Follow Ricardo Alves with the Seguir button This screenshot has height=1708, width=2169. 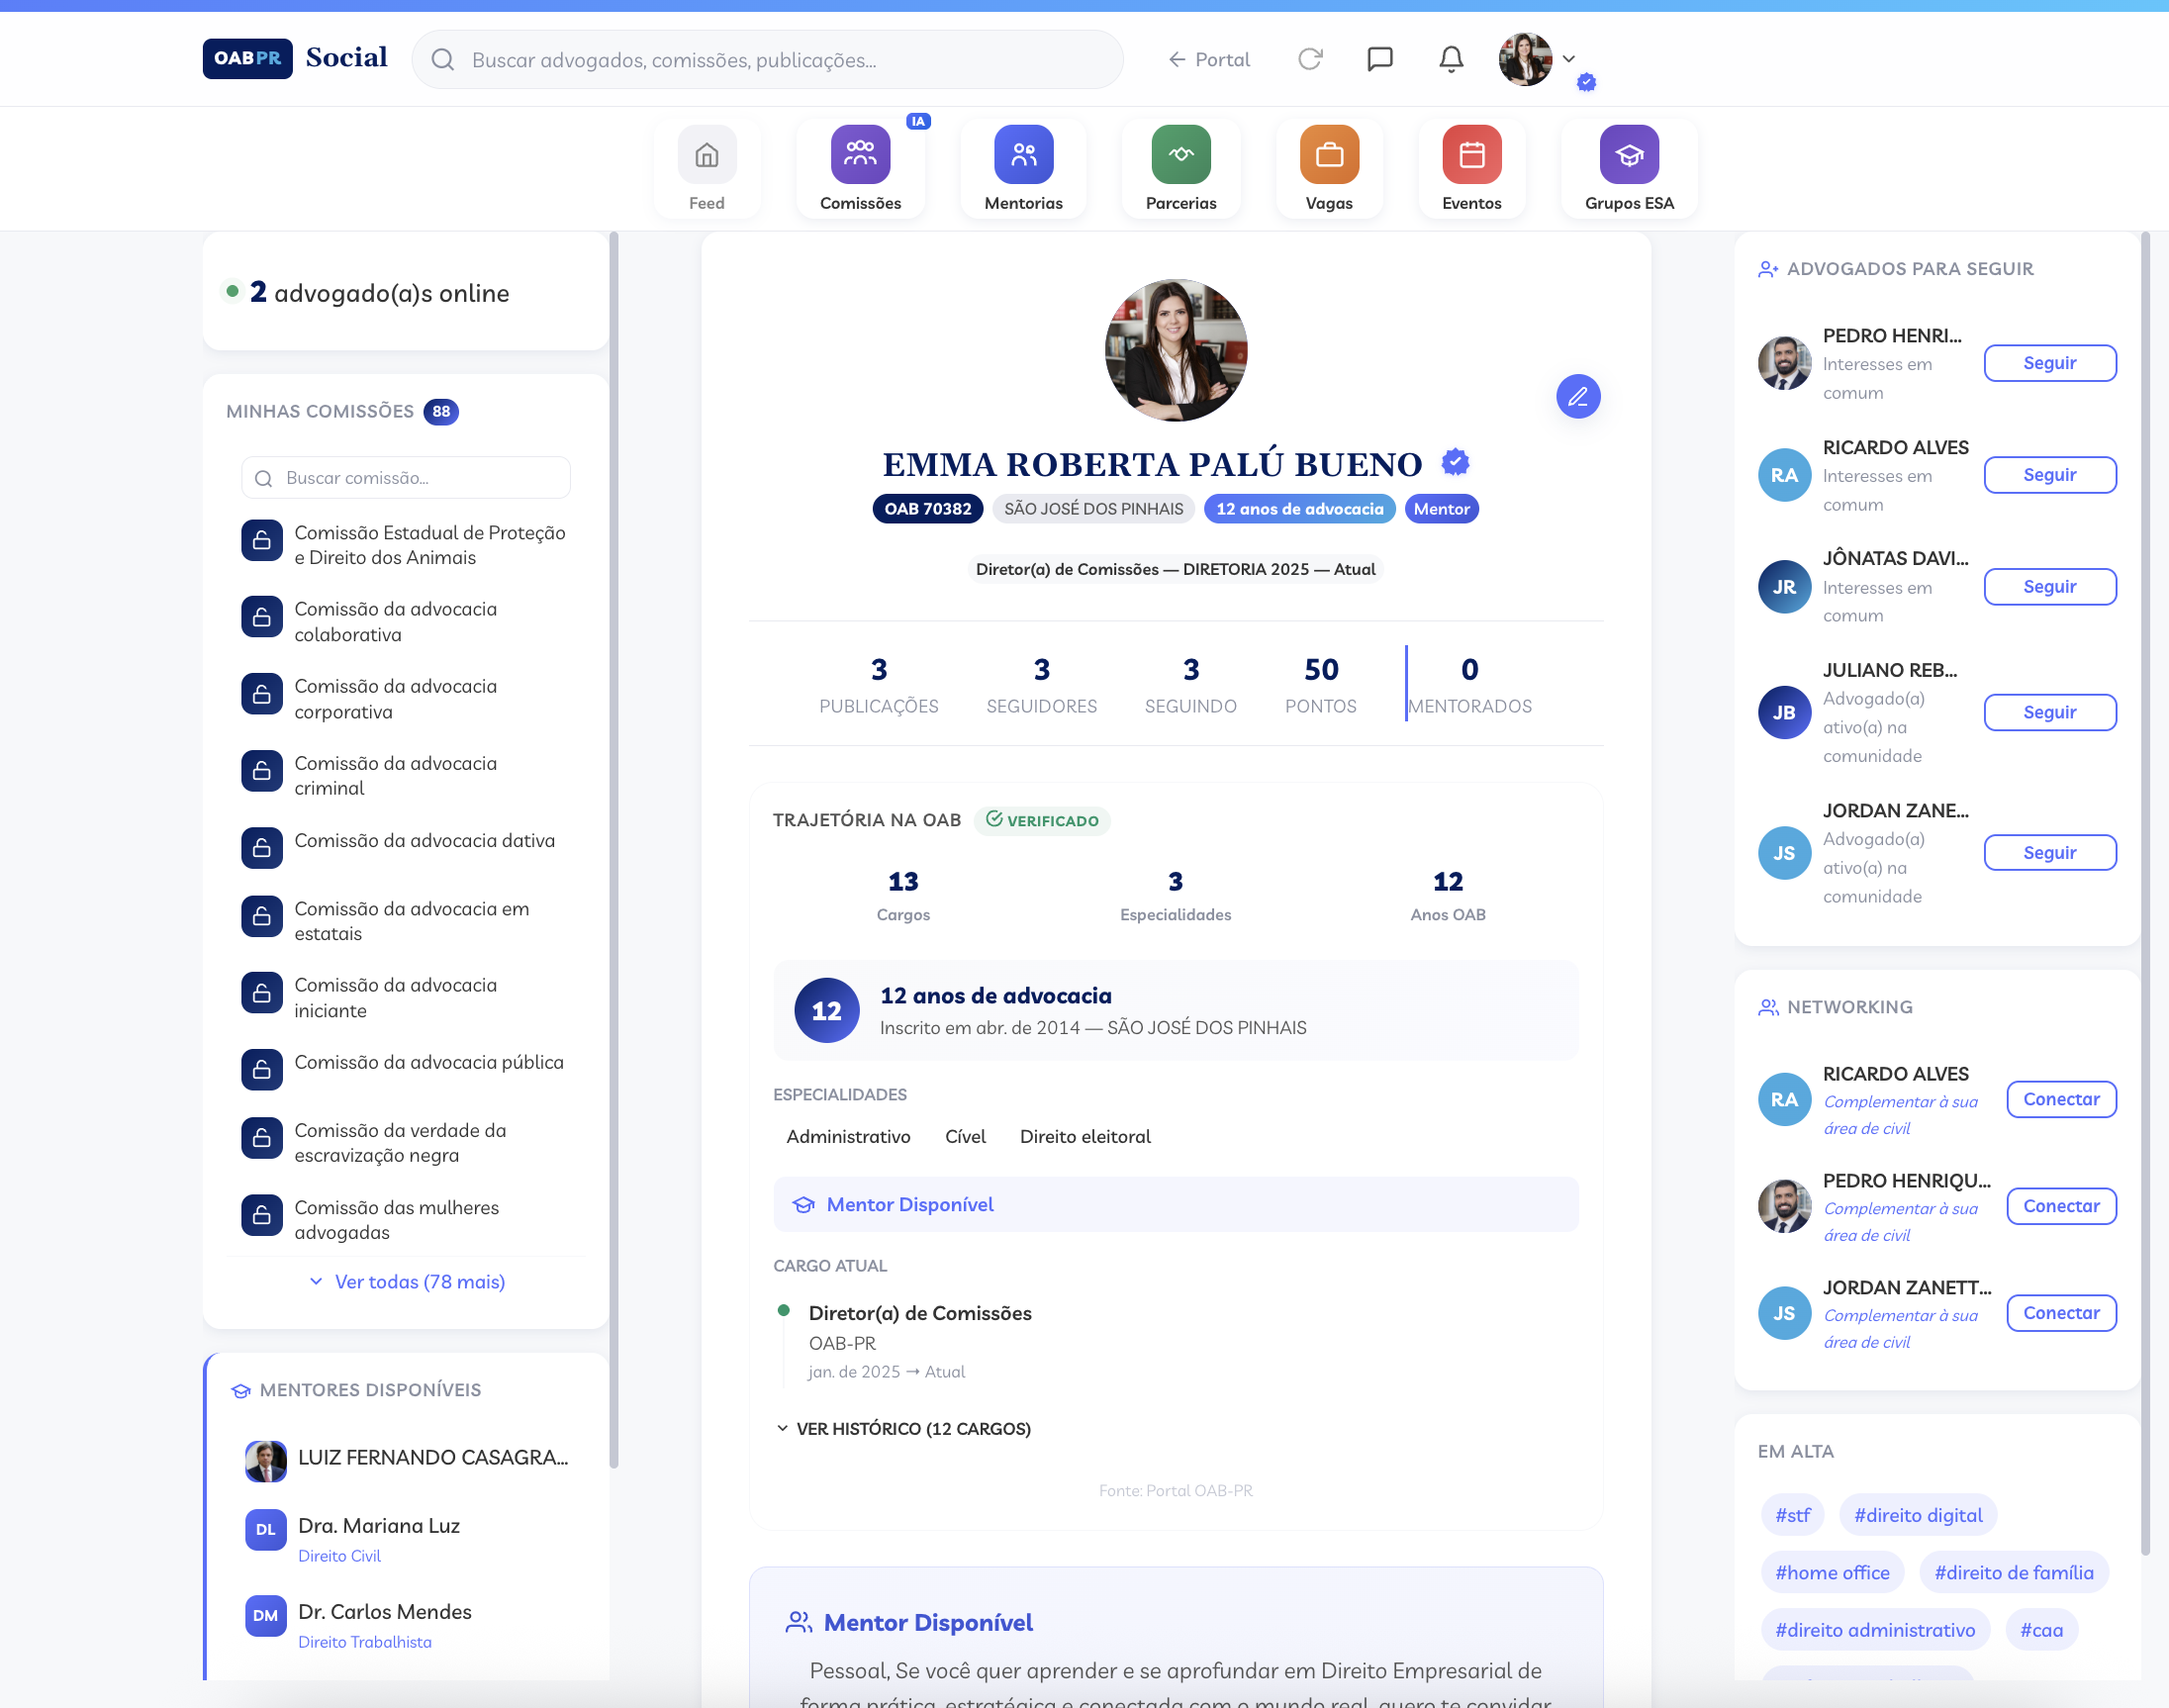(x=2050, y=474)
